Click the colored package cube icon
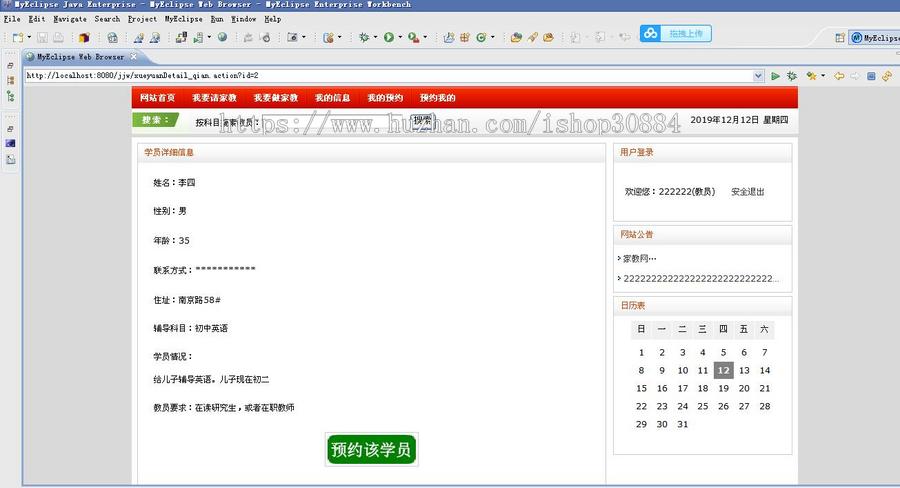This screenshot has height=488, width=900. (84, 37)
